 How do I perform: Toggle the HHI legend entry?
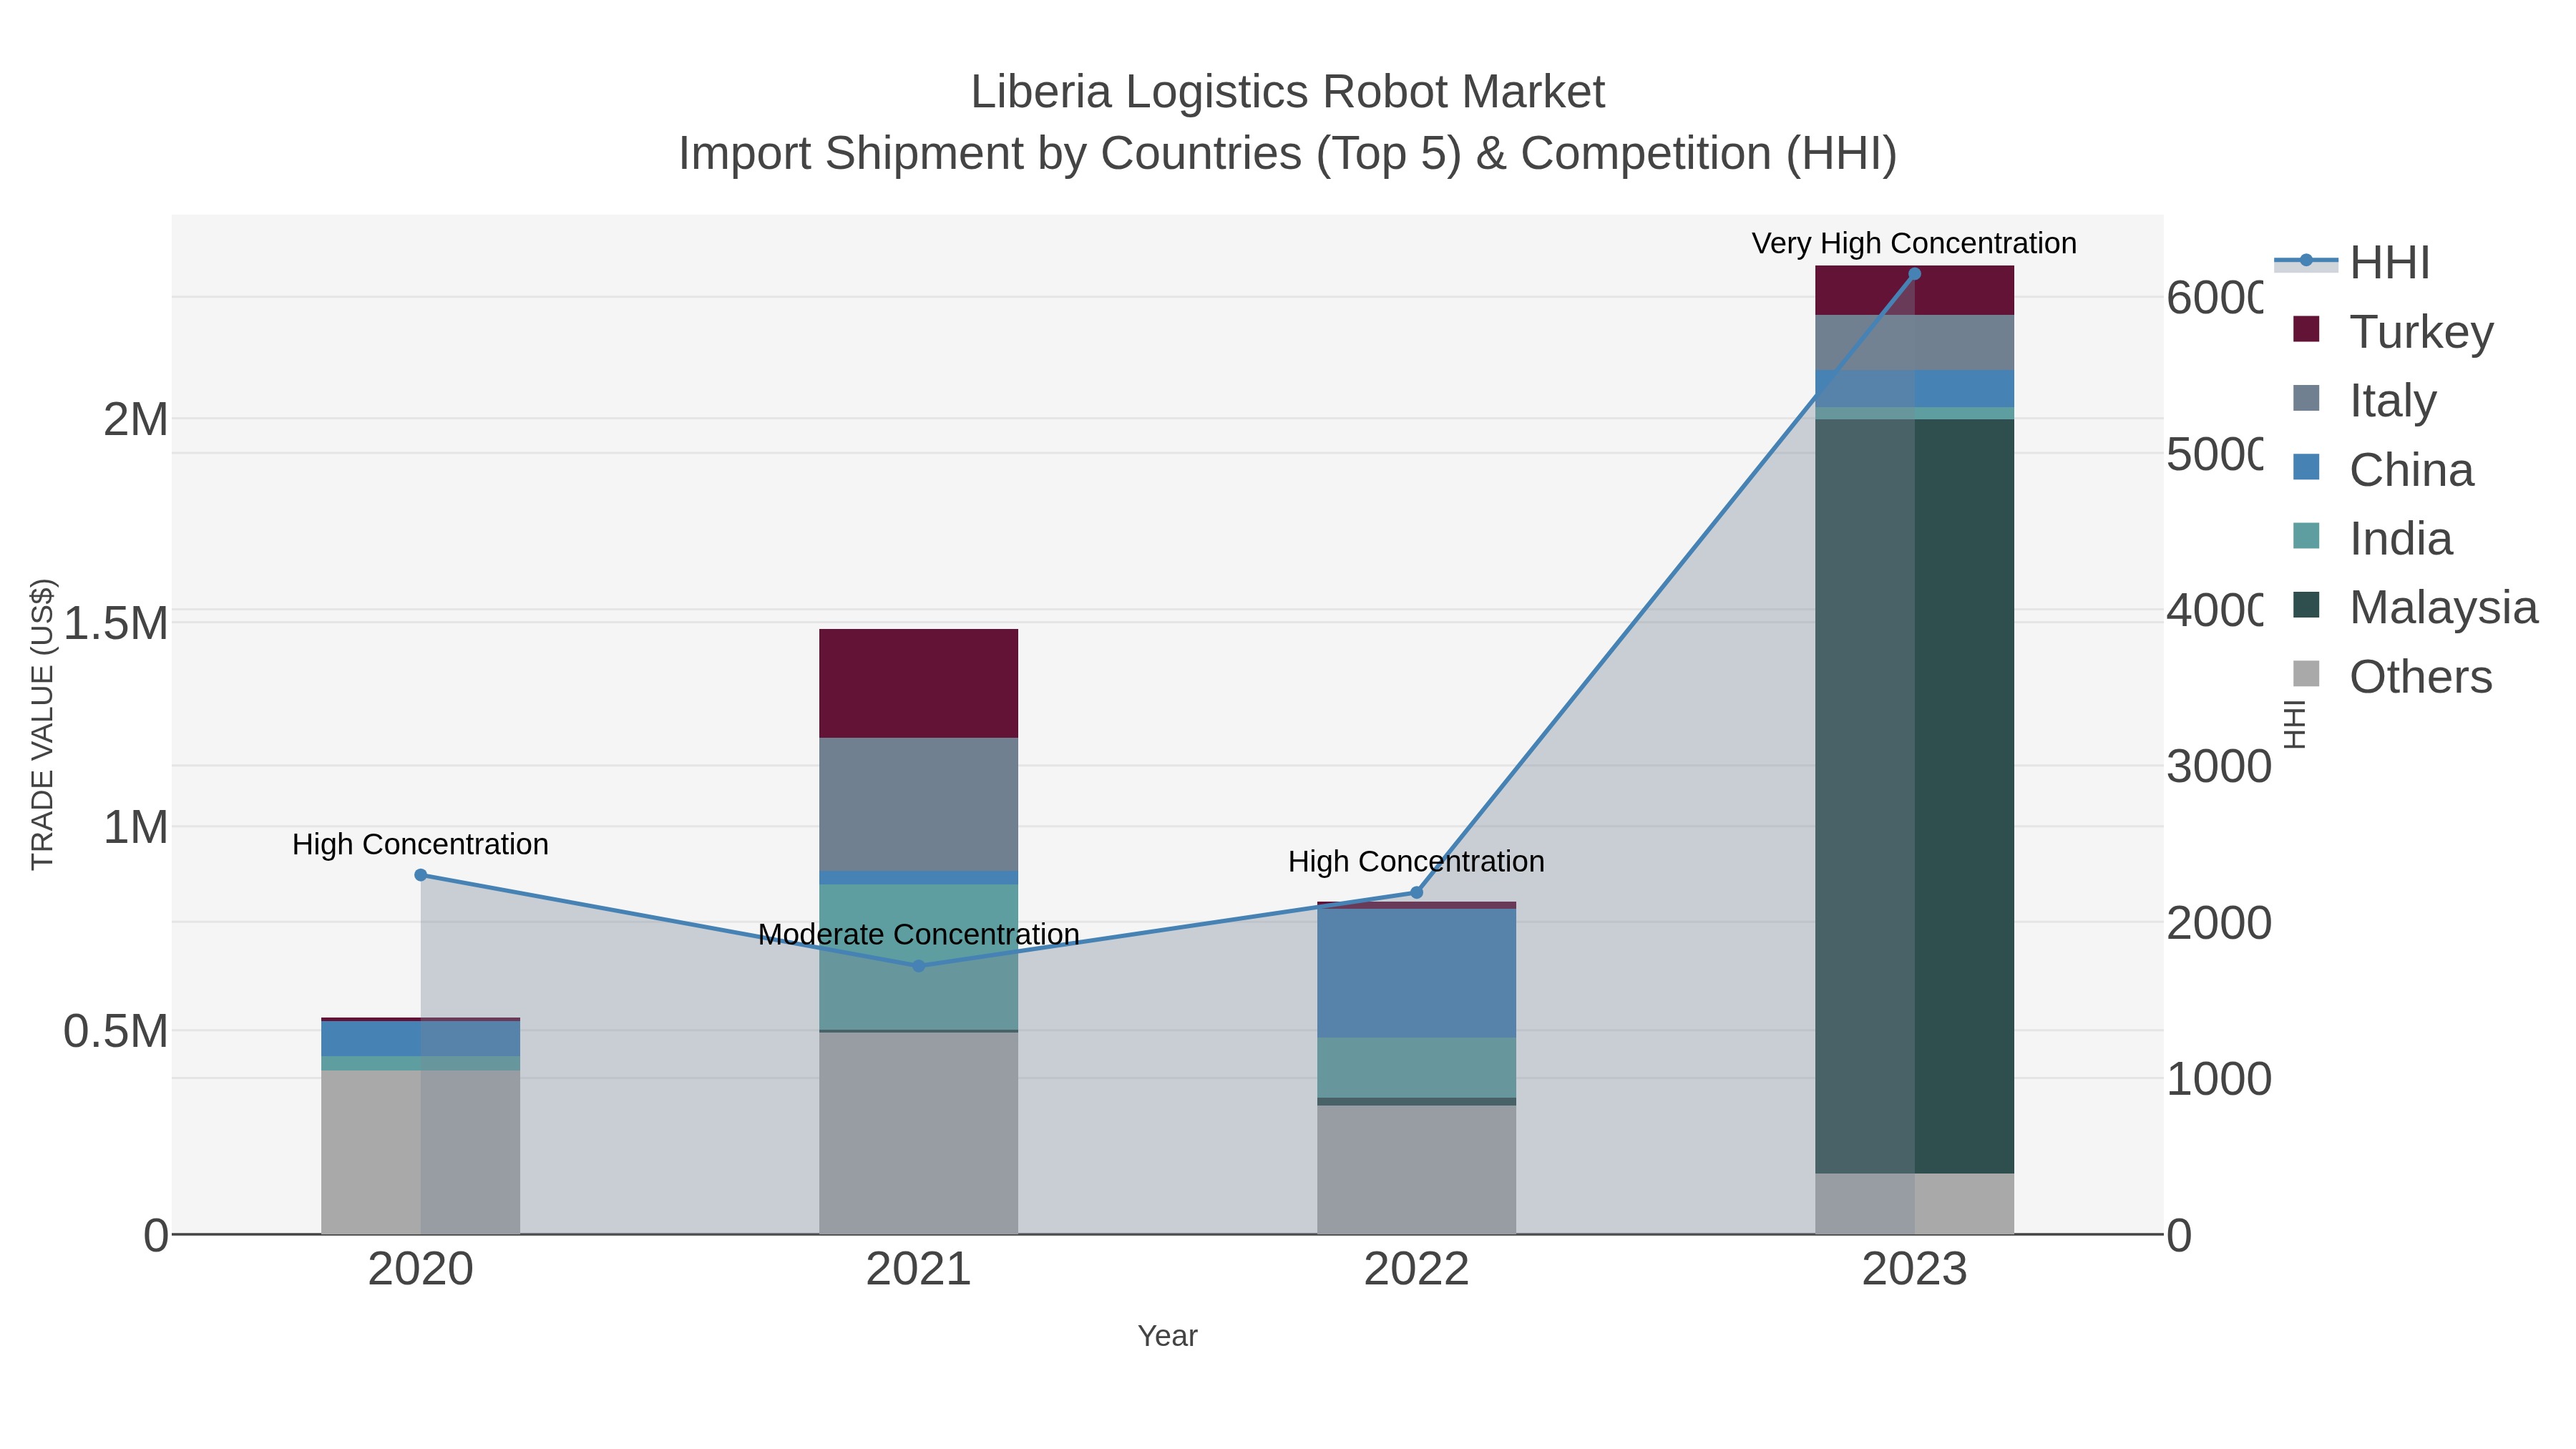(2352, 262)
